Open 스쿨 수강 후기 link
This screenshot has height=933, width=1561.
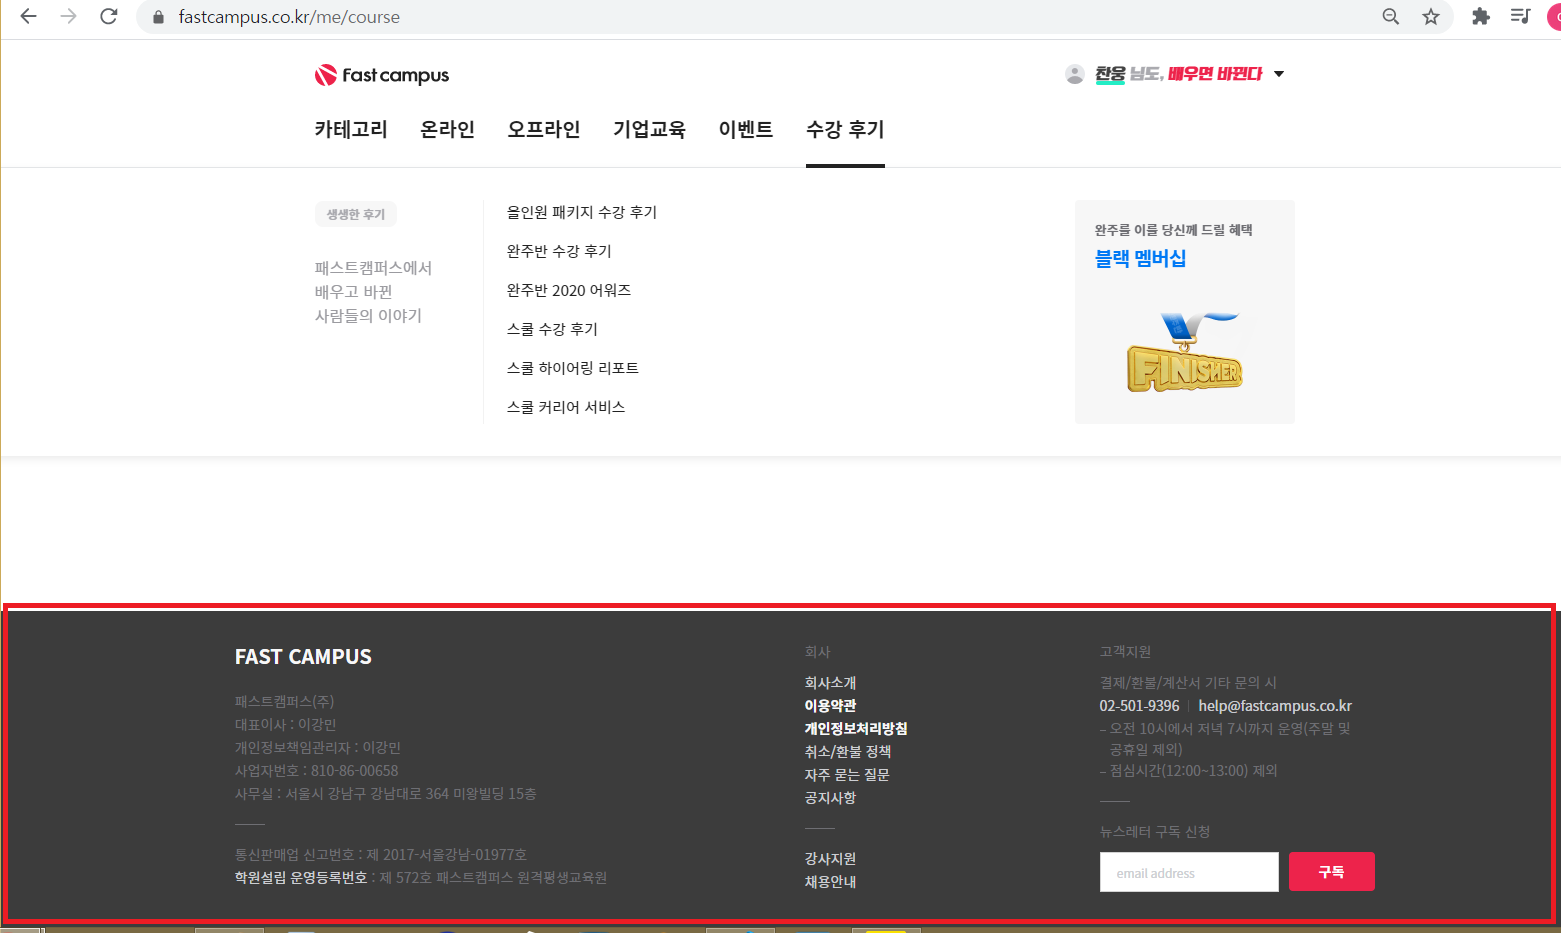click(x=552, y=329)
